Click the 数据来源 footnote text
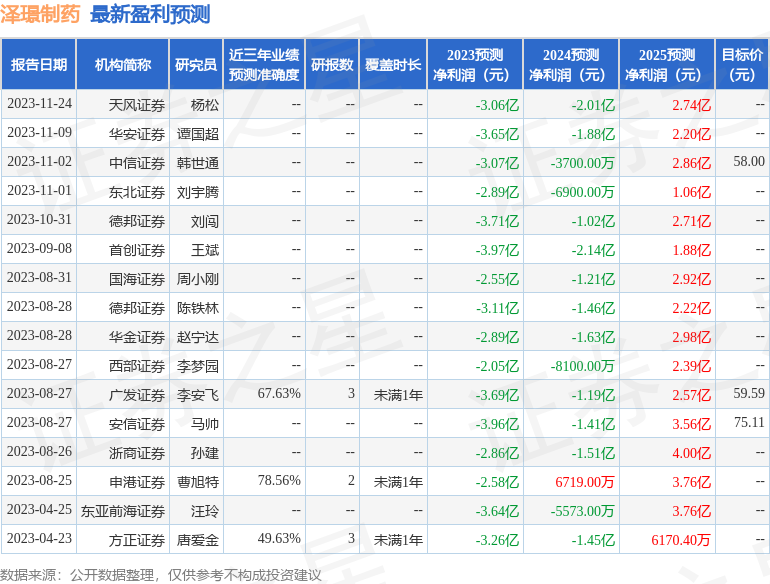This screenshot has width=770, height=584. point(161,575)
